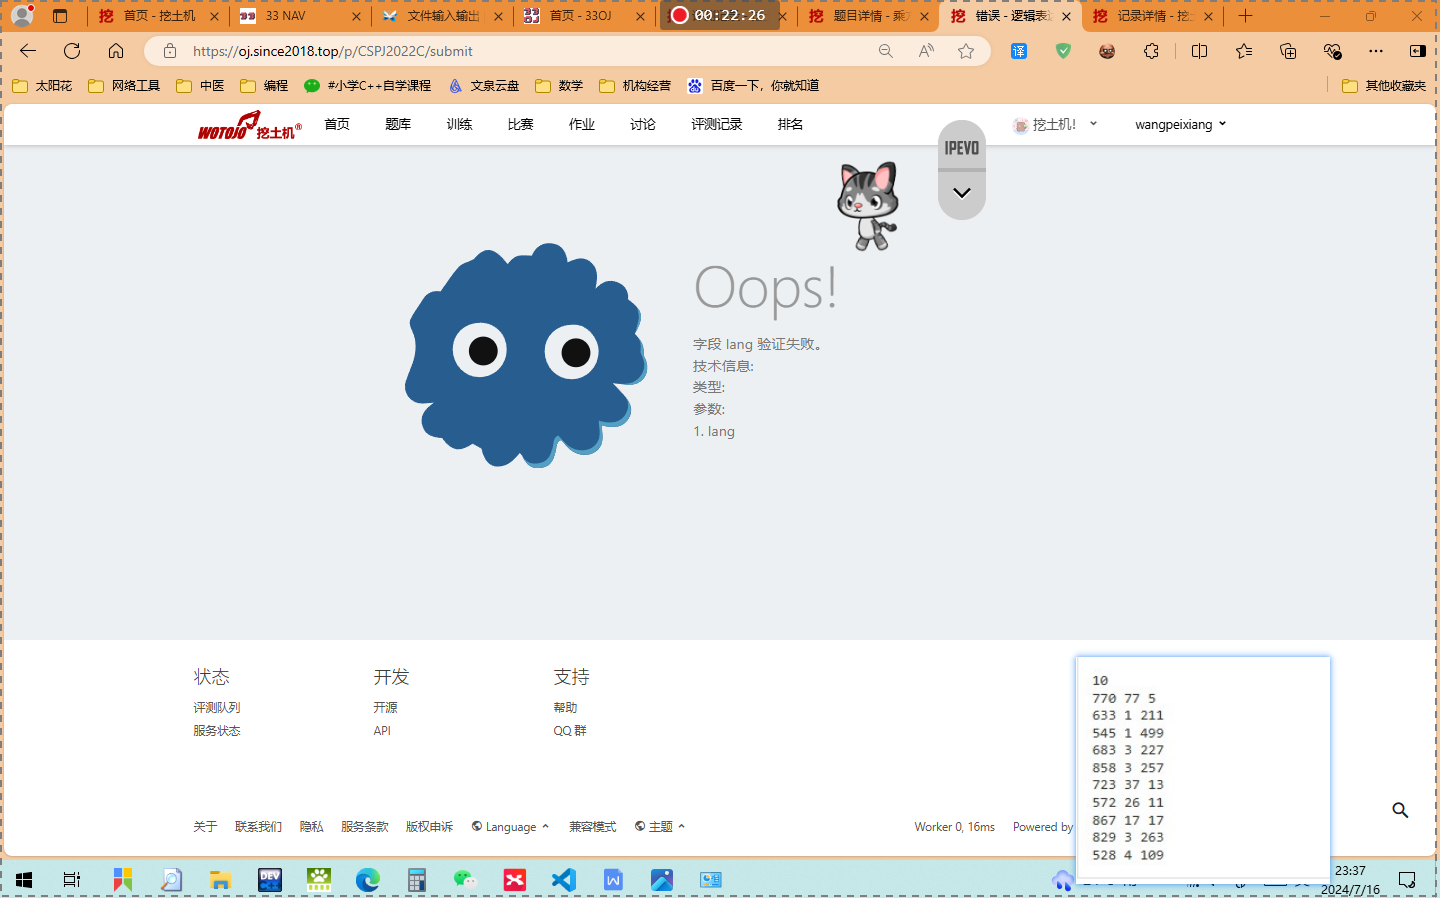Close the 错误 - 逻辑表达式 tab

tap(1066, 16)
